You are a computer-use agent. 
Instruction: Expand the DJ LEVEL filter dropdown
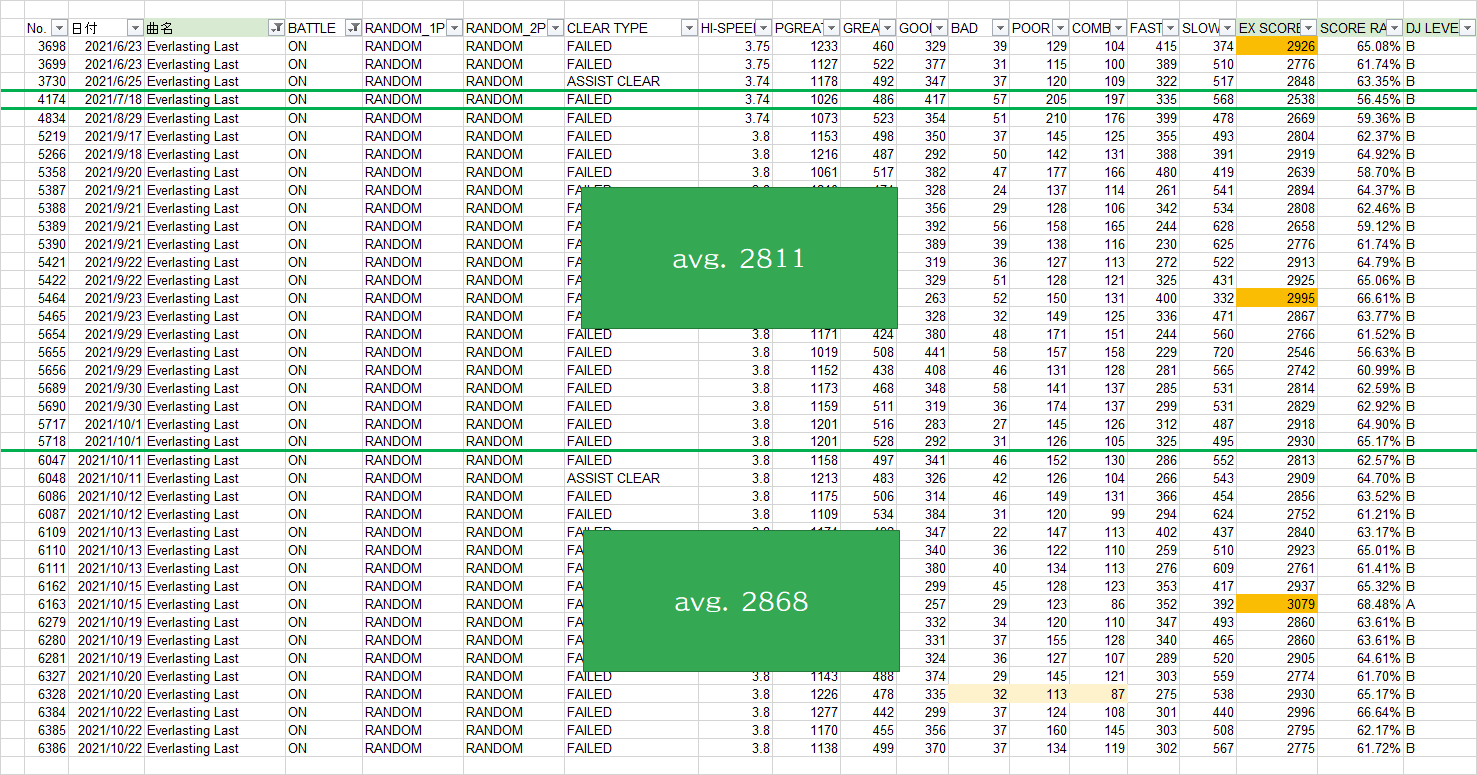1467,28
